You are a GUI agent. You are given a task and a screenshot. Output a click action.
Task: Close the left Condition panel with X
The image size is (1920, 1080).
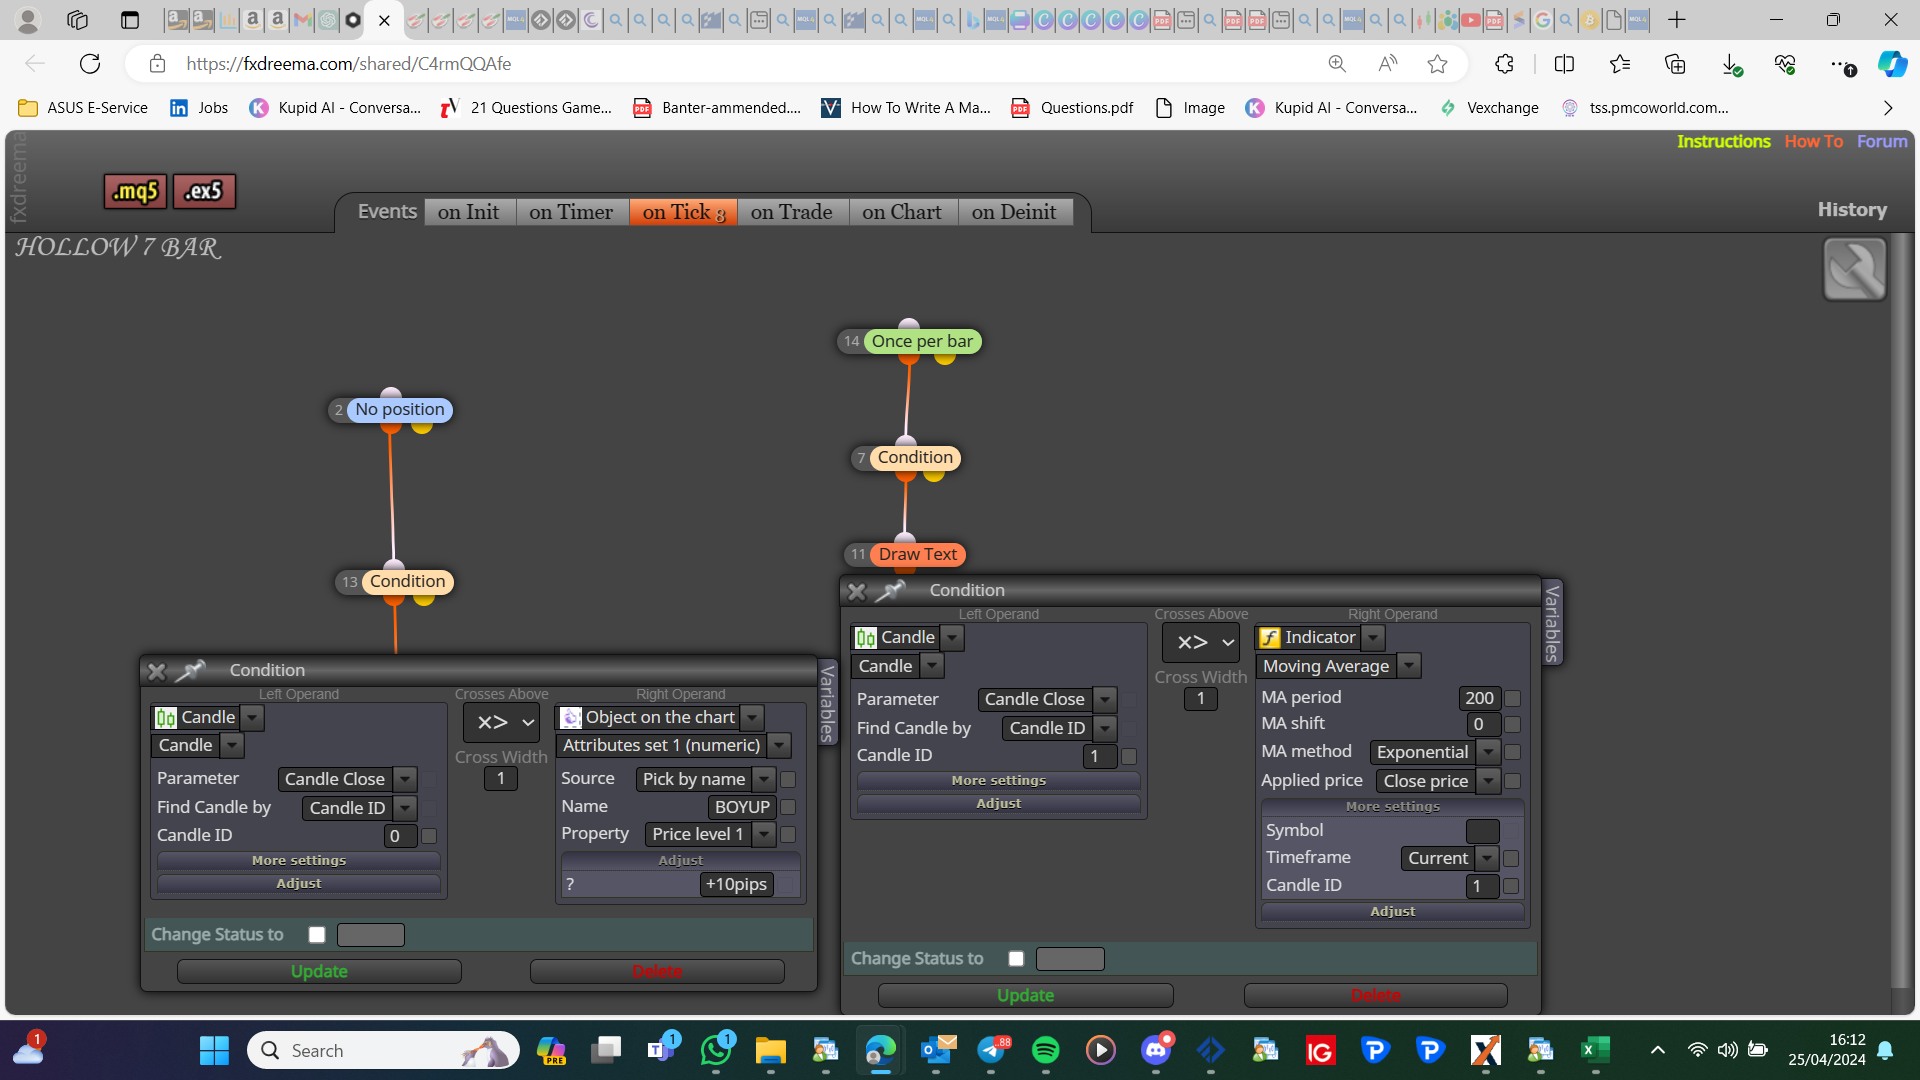(156, 671)
